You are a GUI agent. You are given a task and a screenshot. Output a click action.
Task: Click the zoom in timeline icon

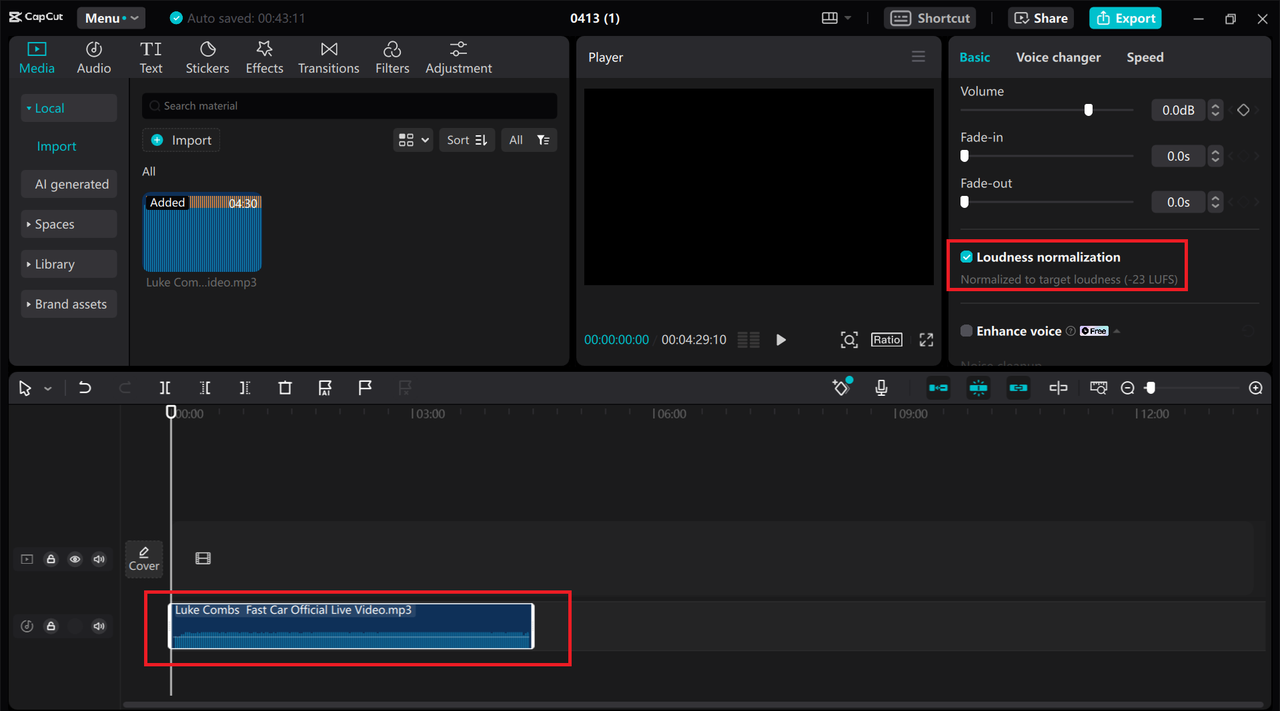pyautogui.click(x=1256, y=388)
